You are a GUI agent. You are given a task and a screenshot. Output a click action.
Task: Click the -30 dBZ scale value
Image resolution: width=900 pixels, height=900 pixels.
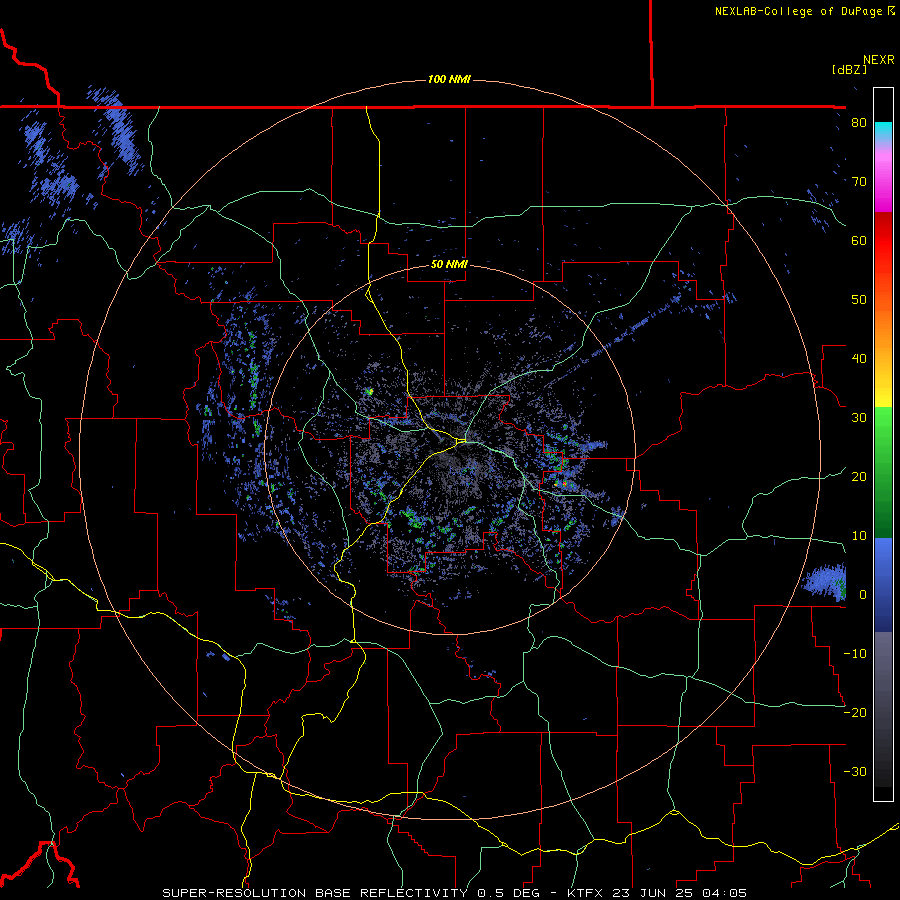855,771
